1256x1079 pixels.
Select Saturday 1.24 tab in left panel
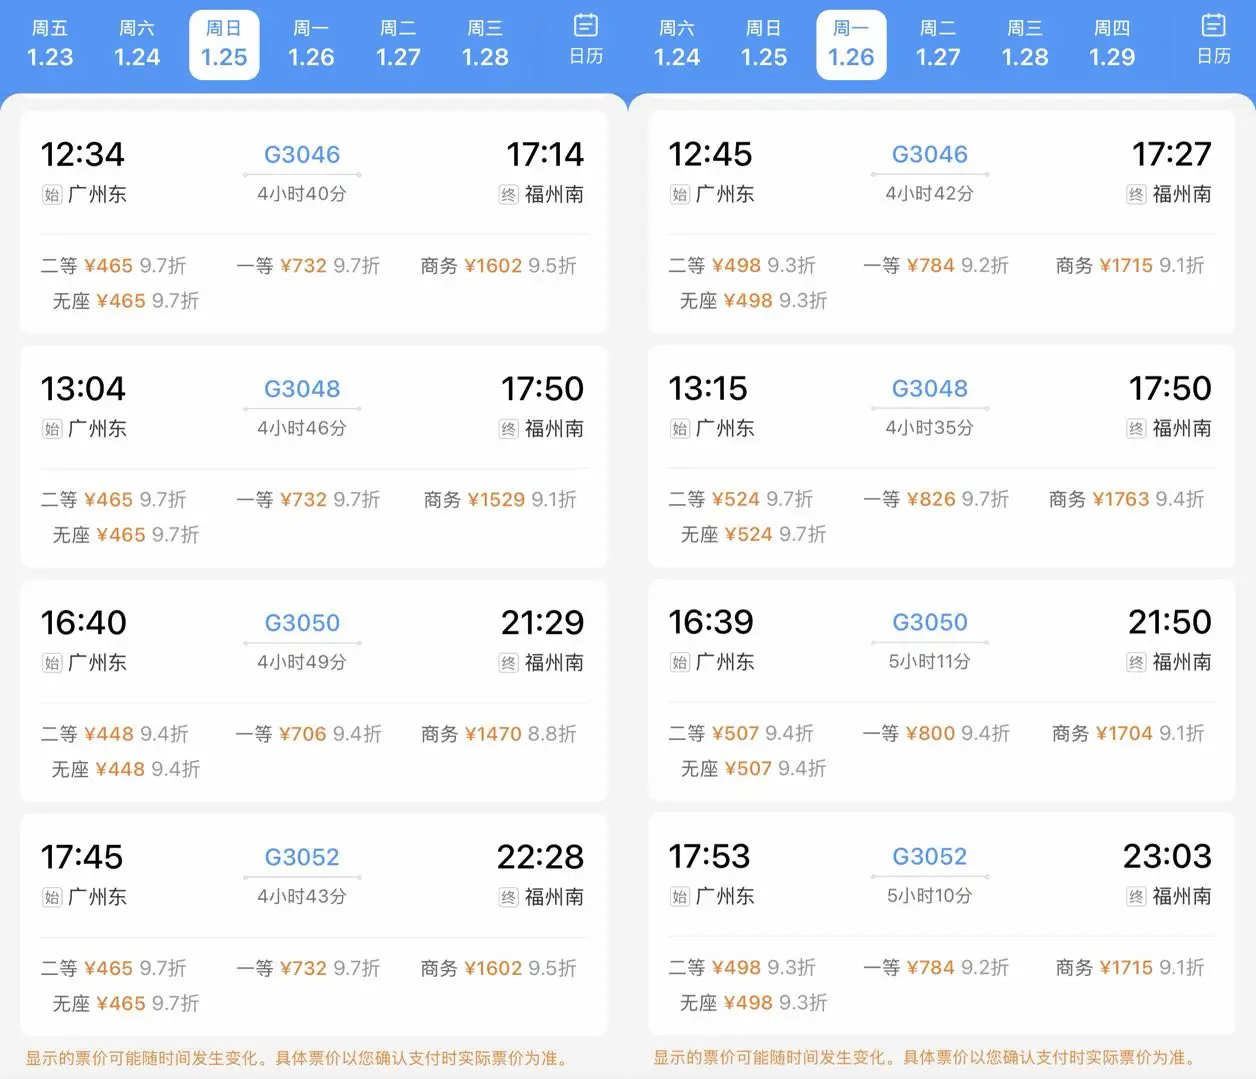coord(137,45)
